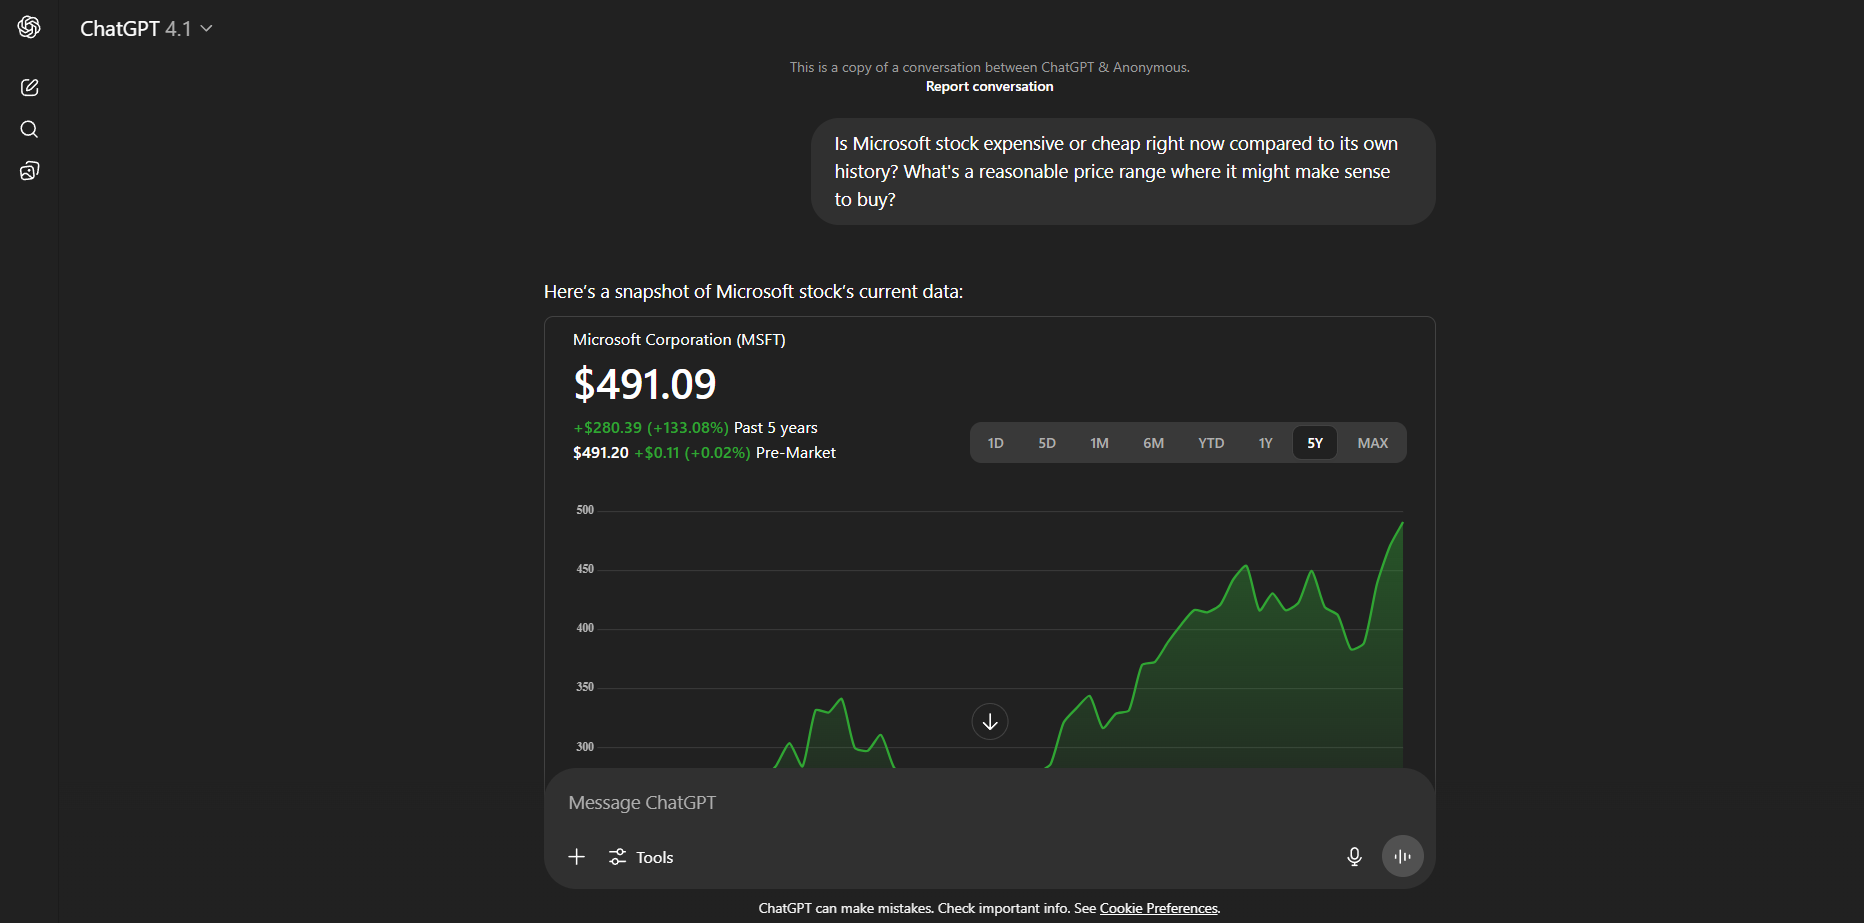
Task: Open the Cookie Preferences link
Action: [x=1158, y=908]
